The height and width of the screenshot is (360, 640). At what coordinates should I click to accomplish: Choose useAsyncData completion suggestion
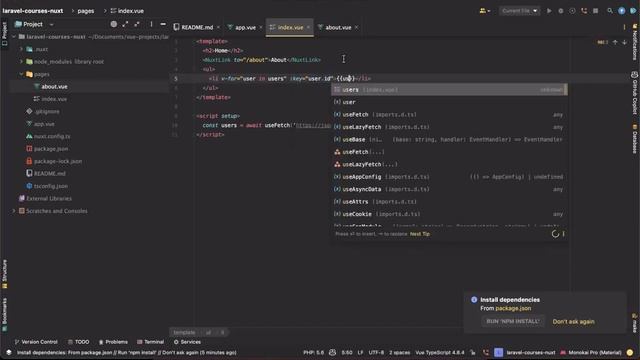tap(449, 189)
